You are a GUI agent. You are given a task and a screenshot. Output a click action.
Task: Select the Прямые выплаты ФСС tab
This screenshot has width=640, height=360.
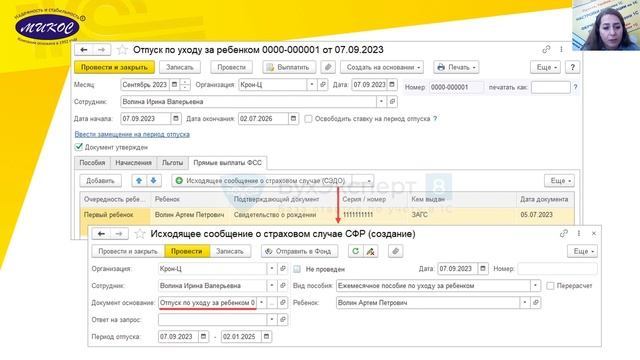pos(227,162)
